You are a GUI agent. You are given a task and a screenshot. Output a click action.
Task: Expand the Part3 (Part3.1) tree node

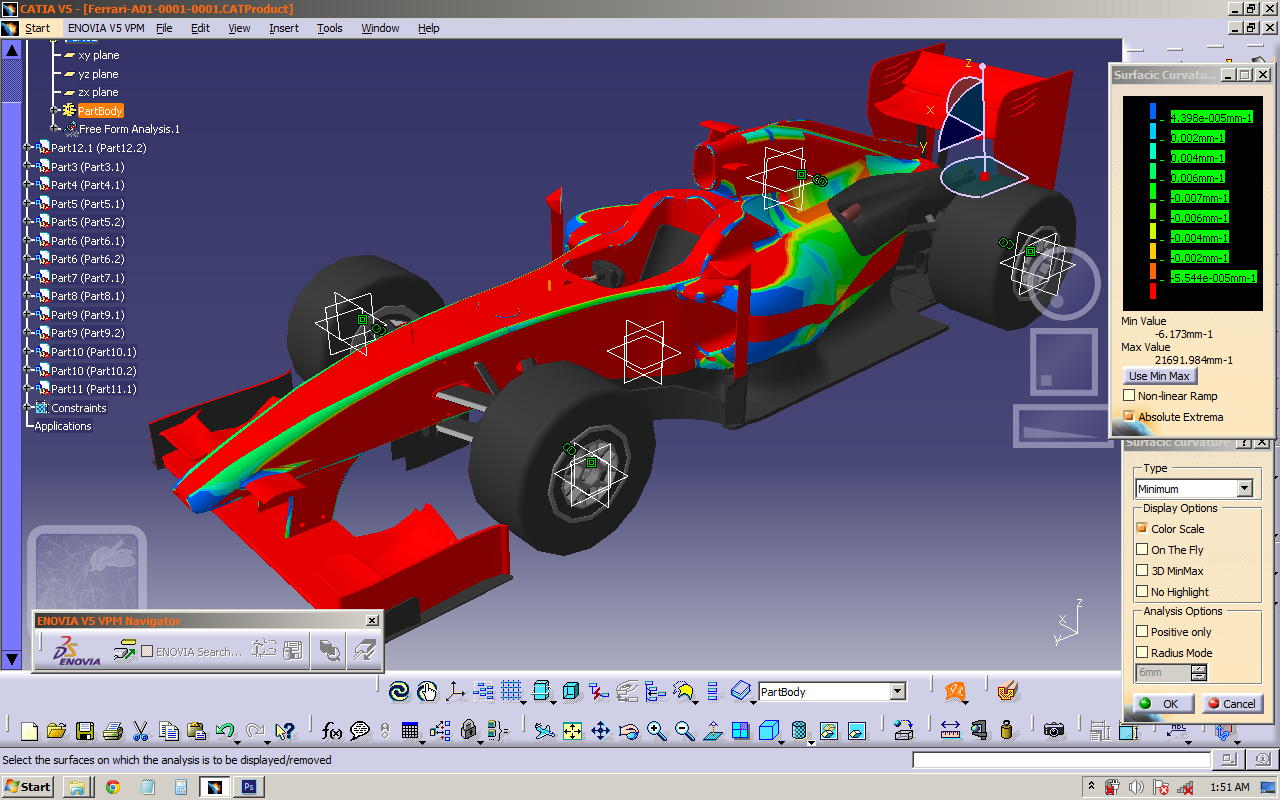29,167
